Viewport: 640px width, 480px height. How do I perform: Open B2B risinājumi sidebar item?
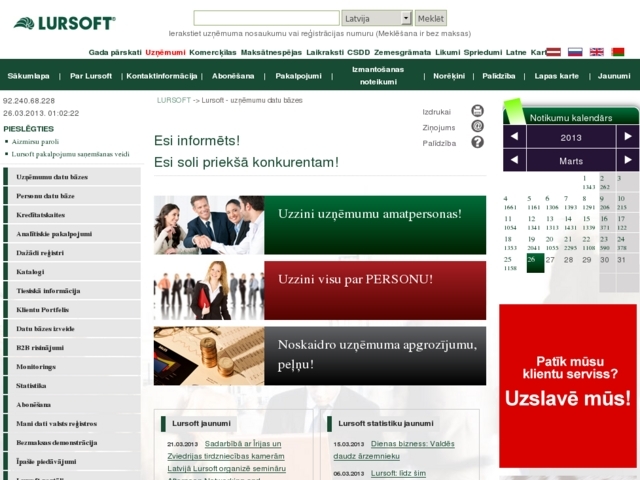(72, 347)
